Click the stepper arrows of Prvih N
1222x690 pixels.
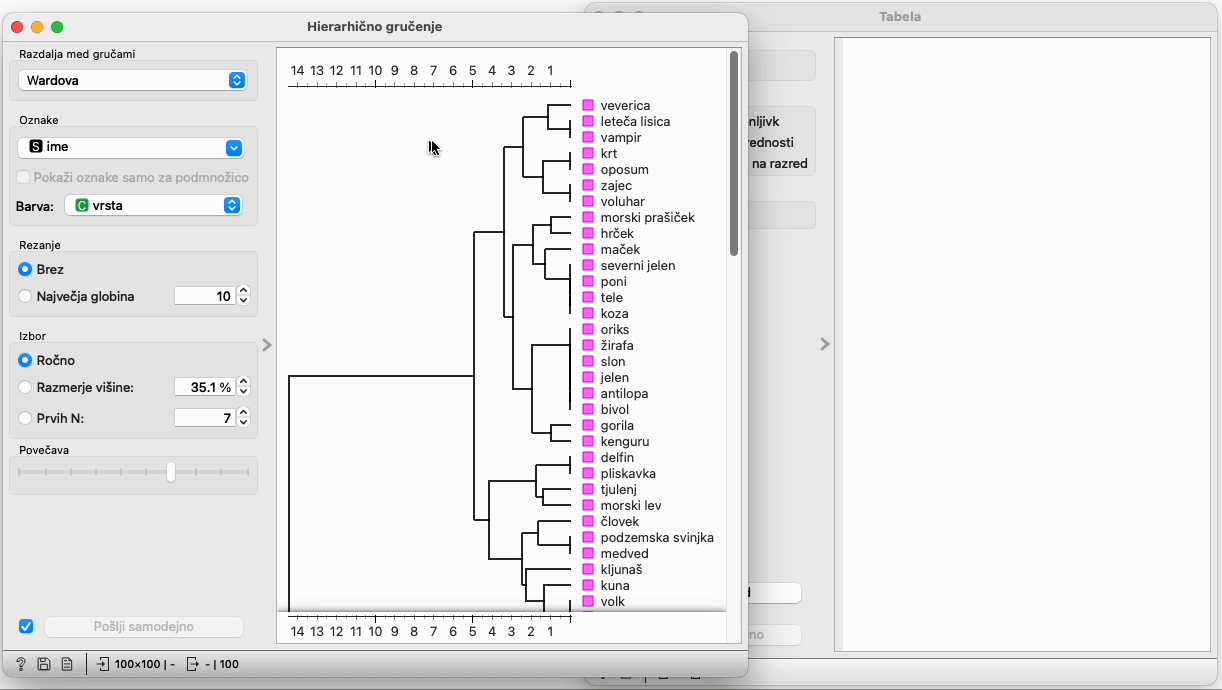[x=244, y=418]
